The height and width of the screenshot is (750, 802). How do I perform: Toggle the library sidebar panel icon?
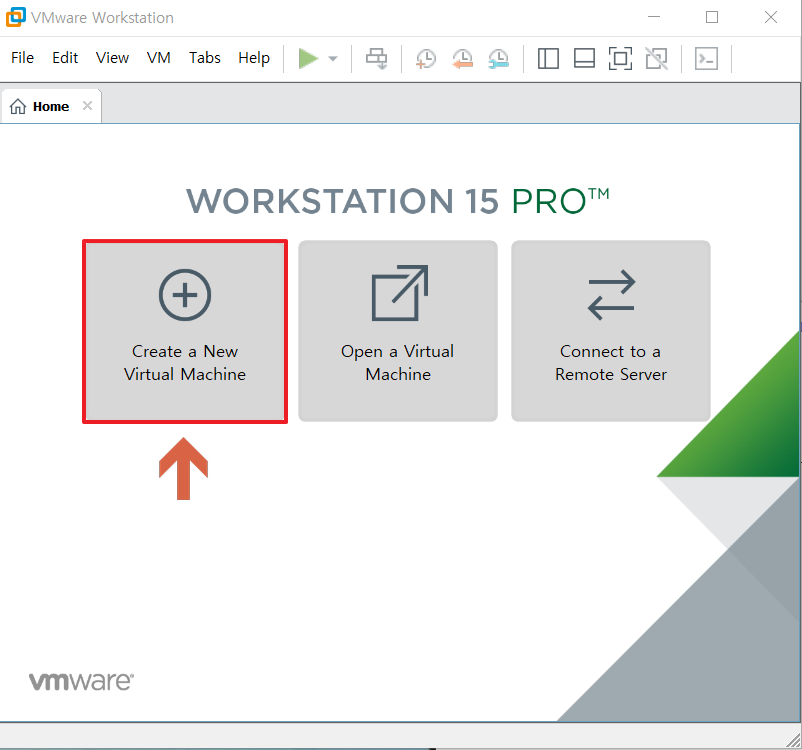tap(548, 58)
